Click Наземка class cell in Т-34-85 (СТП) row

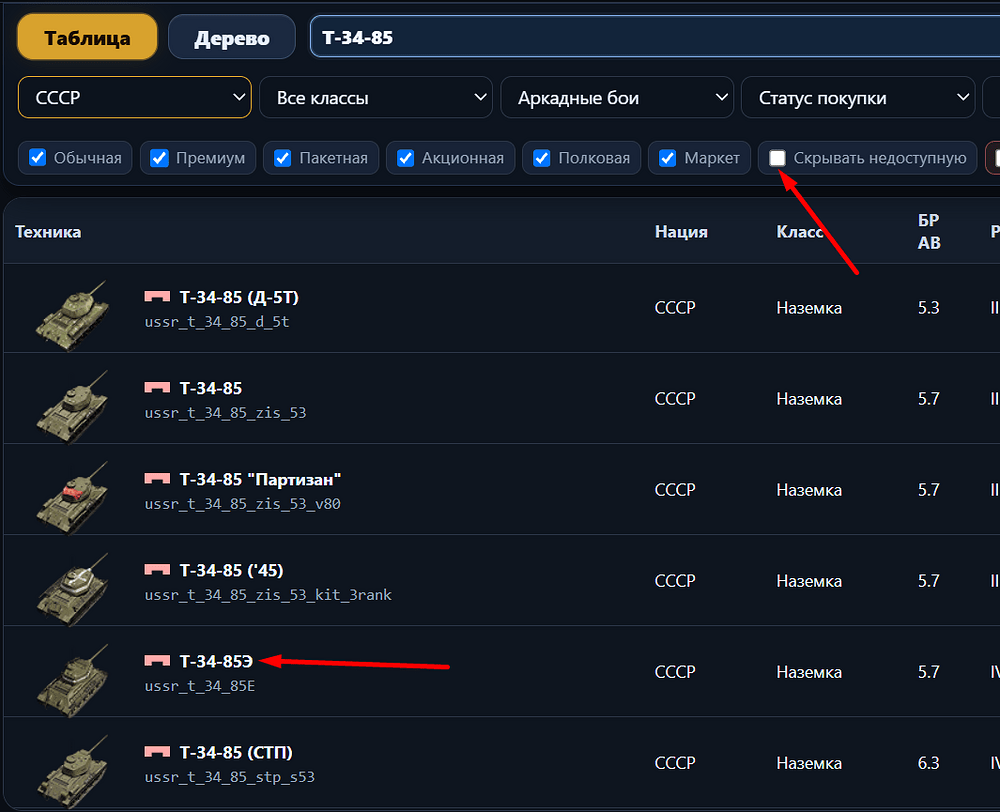pyautogui.click(x=809, y=764)
